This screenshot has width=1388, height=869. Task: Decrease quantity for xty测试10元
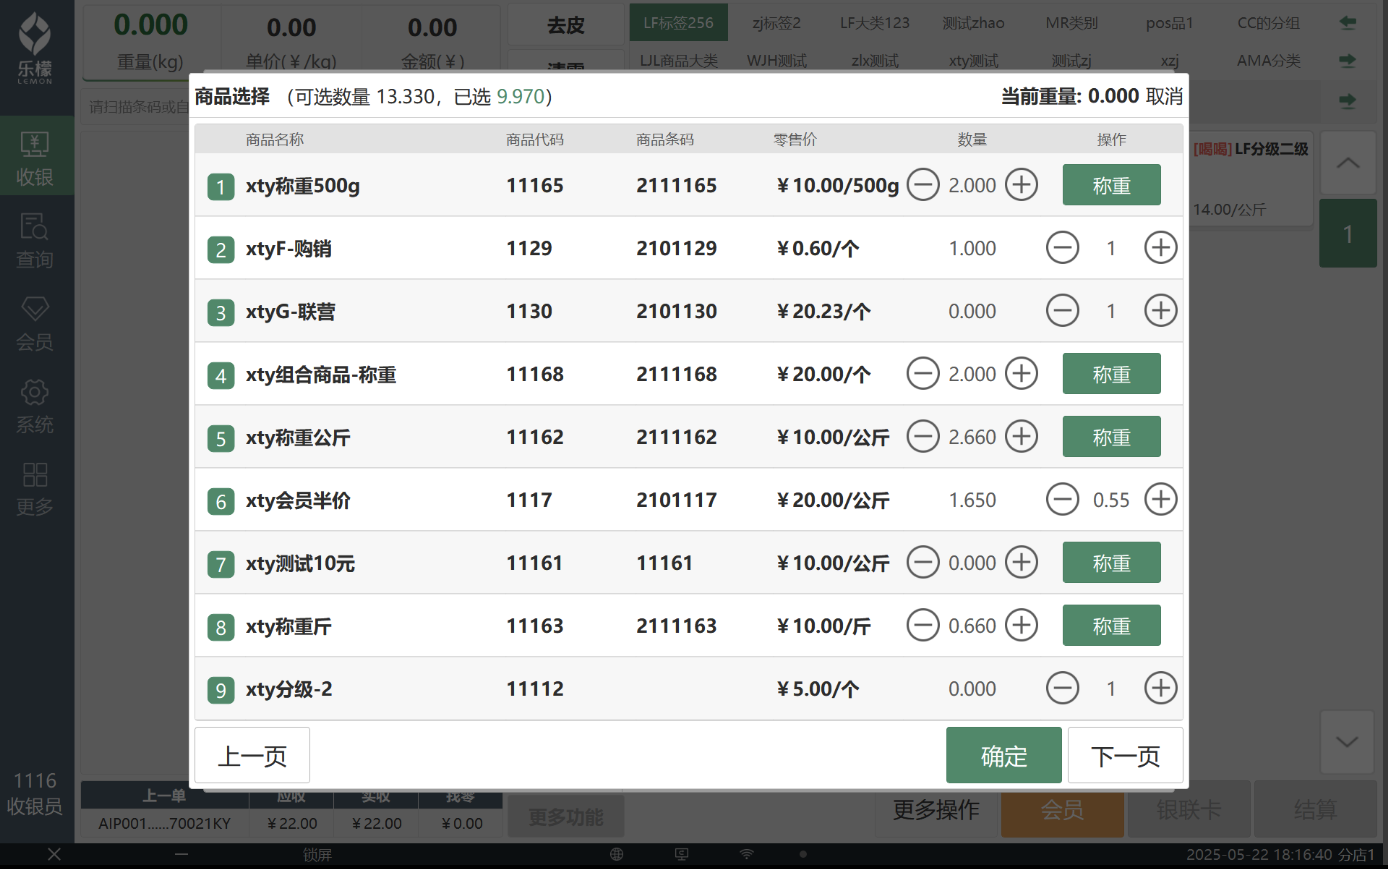pos(923,563)
